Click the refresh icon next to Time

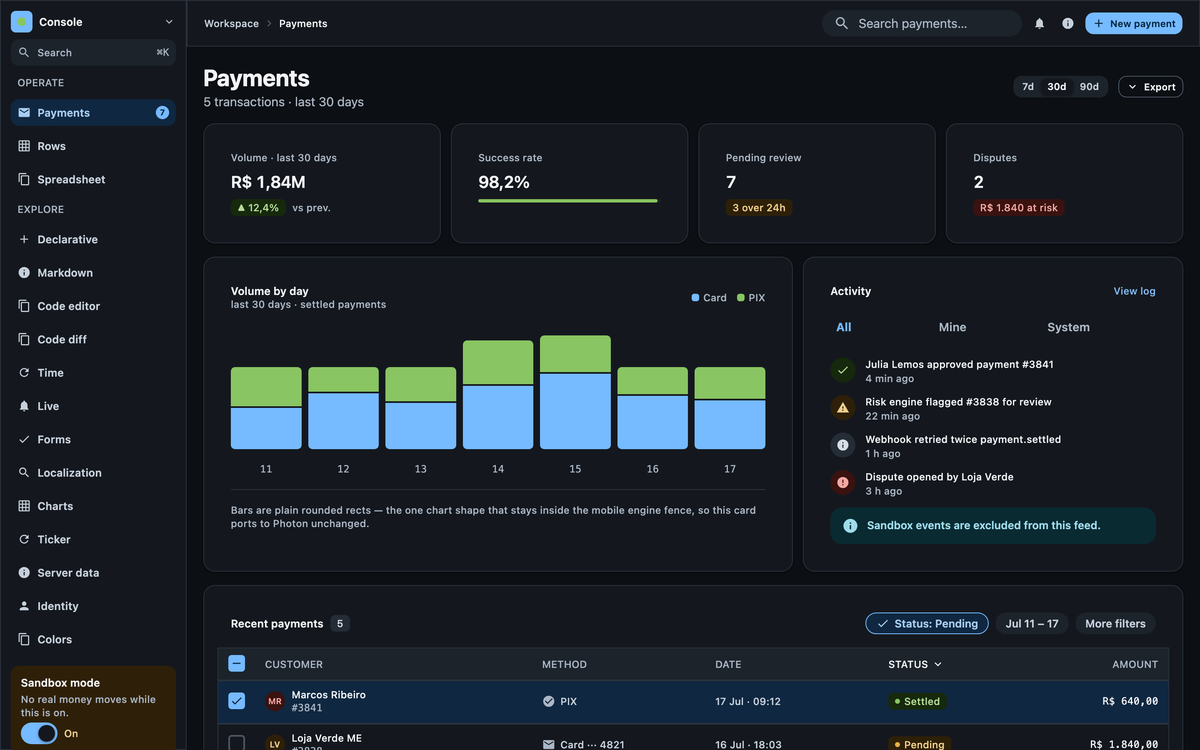click(24, 373)
